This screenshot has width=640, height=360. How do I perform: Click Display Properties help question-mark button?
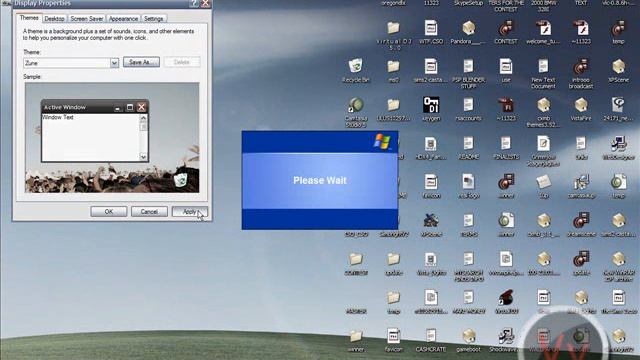(194, 3)
